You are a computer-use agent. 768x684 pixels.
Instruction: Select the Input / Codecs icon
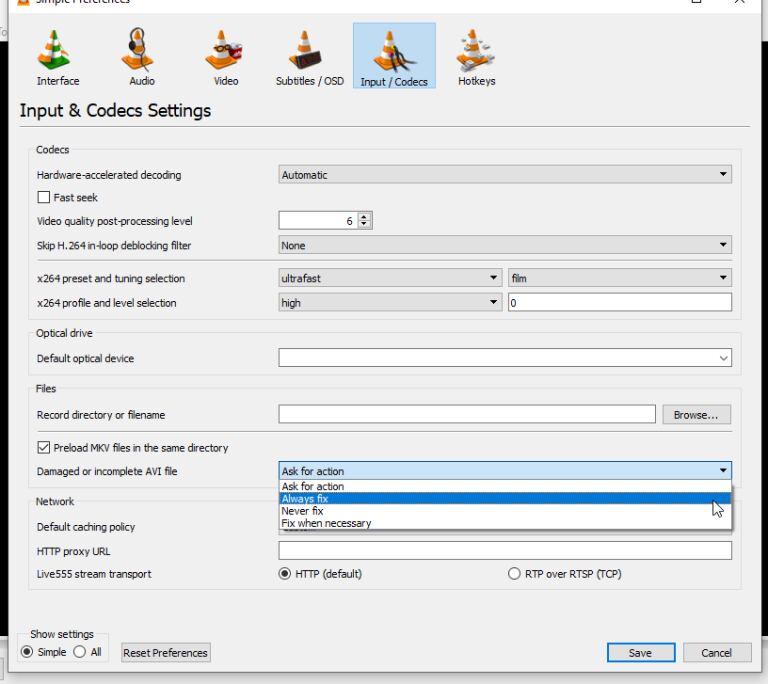pos(394,56)
